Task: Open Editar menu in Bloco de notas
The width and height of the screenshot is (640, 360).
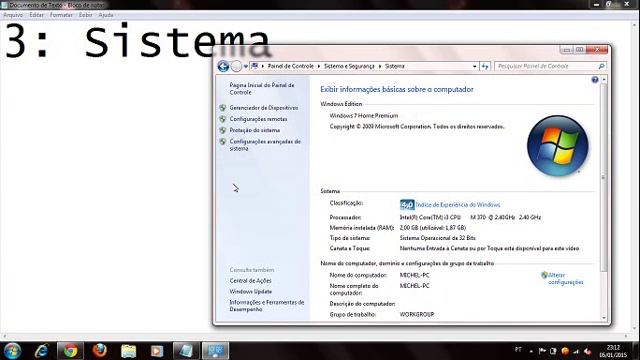Action: [36, 15]
